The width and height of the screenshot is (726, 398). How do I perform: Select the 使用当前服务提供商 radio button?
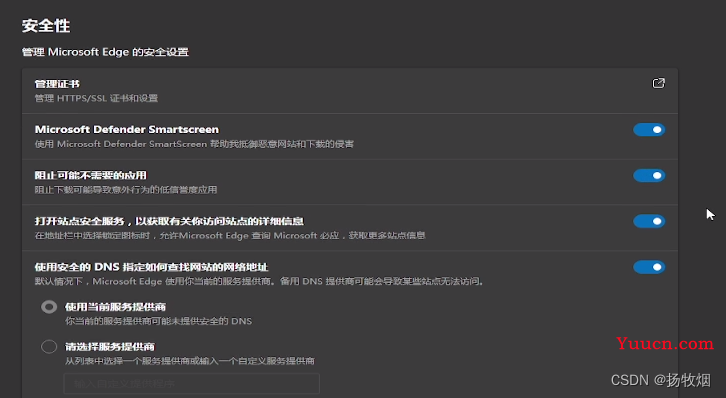(49, 307)
